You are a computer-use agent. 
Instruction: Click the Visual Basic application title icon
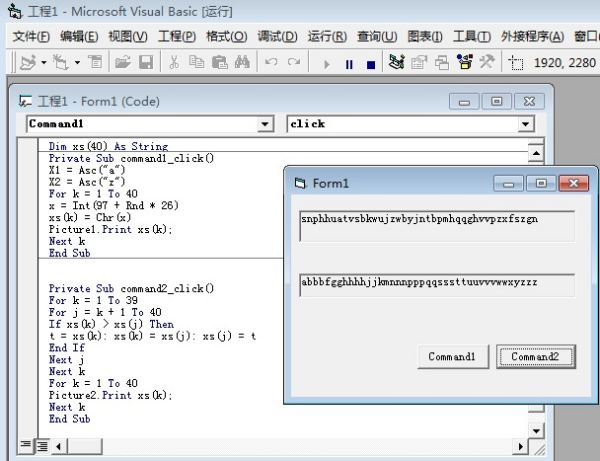15,11
